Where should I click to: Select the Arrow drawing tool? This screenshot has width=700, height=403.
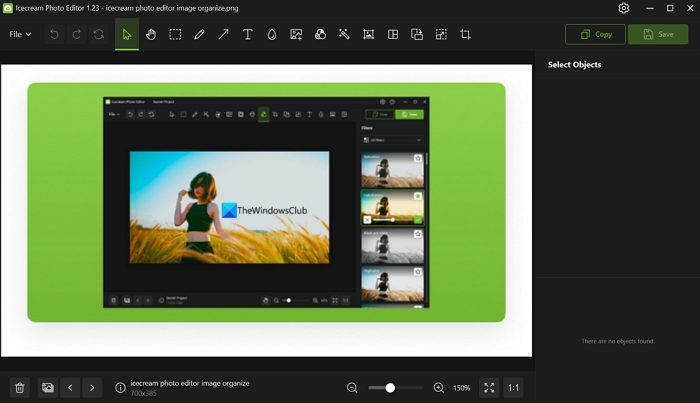pyautogui.click(x=223, y=34)
